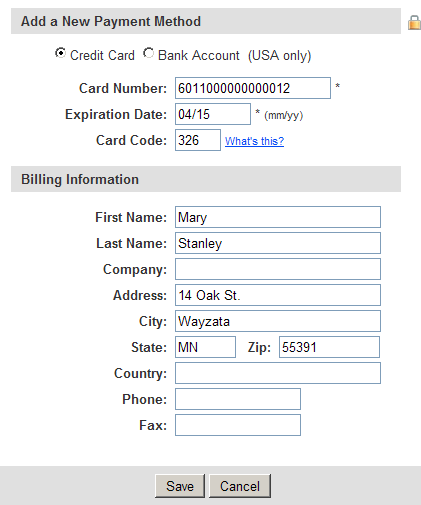
Task: Click the City field containing Wayzata
Action: 278,321
